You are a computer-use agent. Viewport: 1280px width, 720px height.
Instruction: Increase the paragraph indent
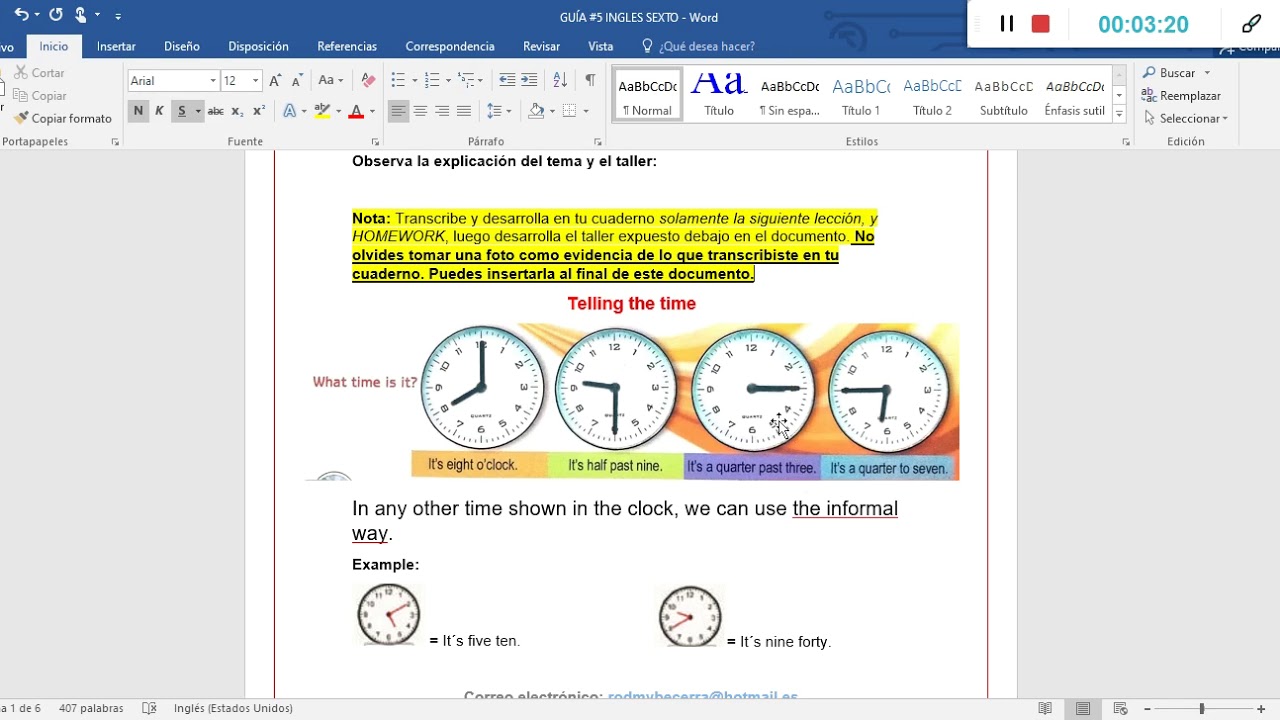coord(529,81)
